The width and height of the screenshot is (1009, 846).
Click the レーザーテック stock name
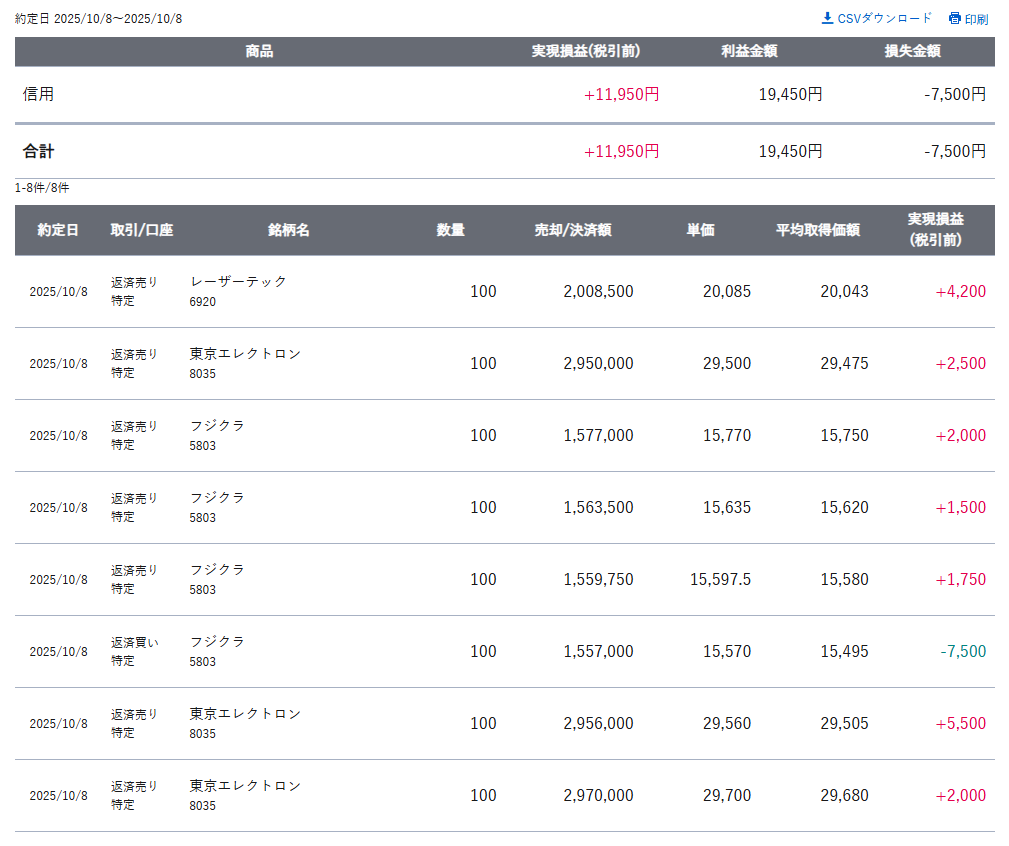coord(238,282)
